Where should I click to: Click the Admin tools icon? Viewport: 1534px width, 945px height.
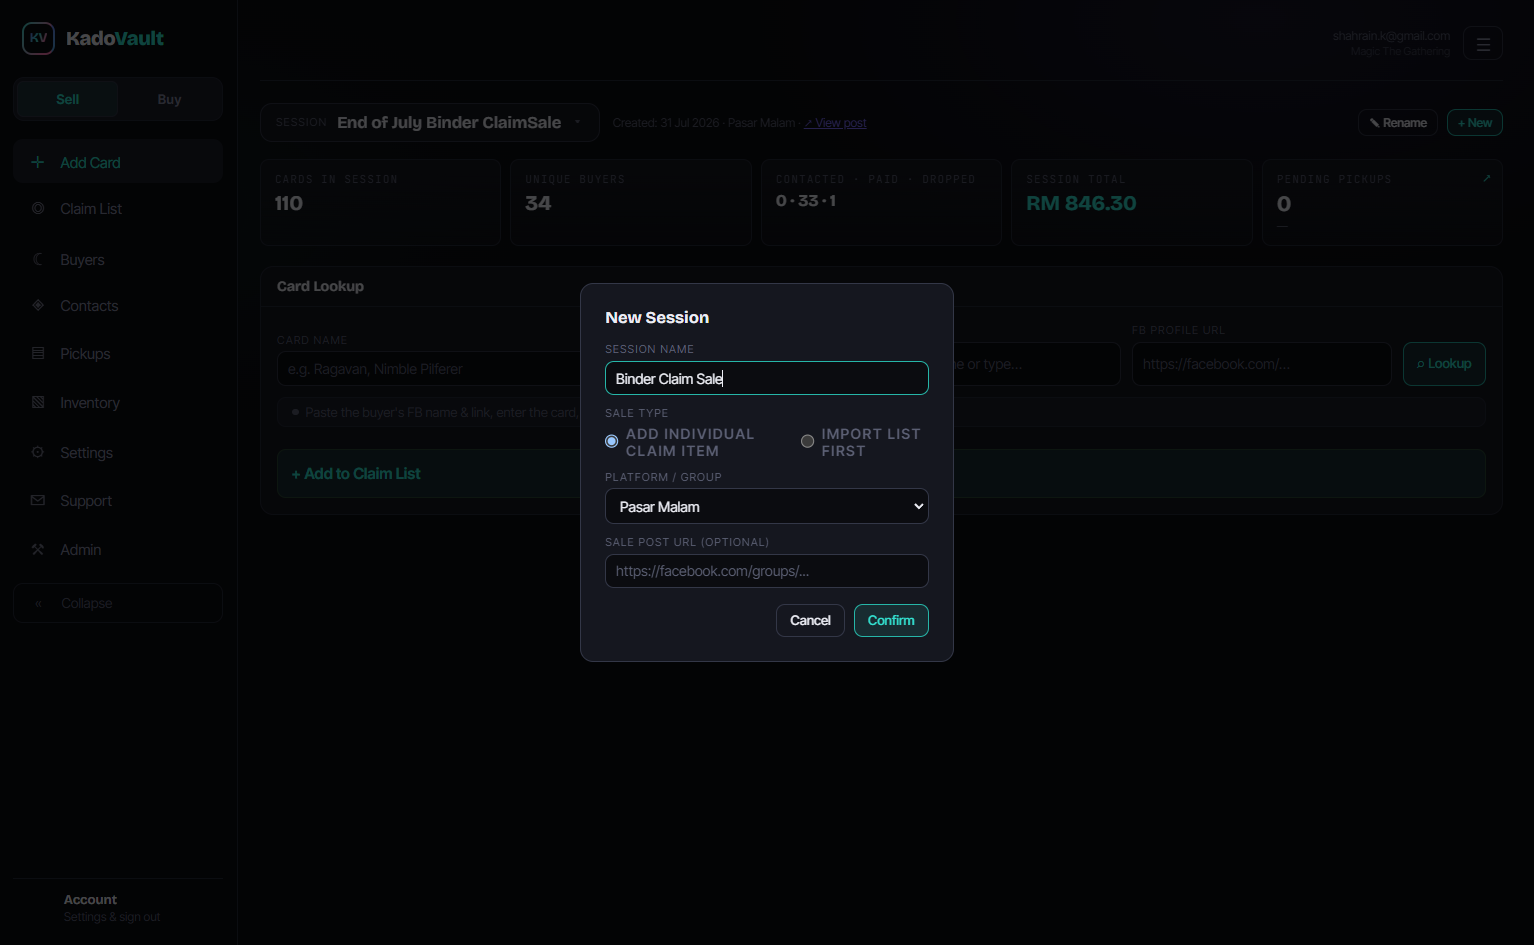coord(38,549)
